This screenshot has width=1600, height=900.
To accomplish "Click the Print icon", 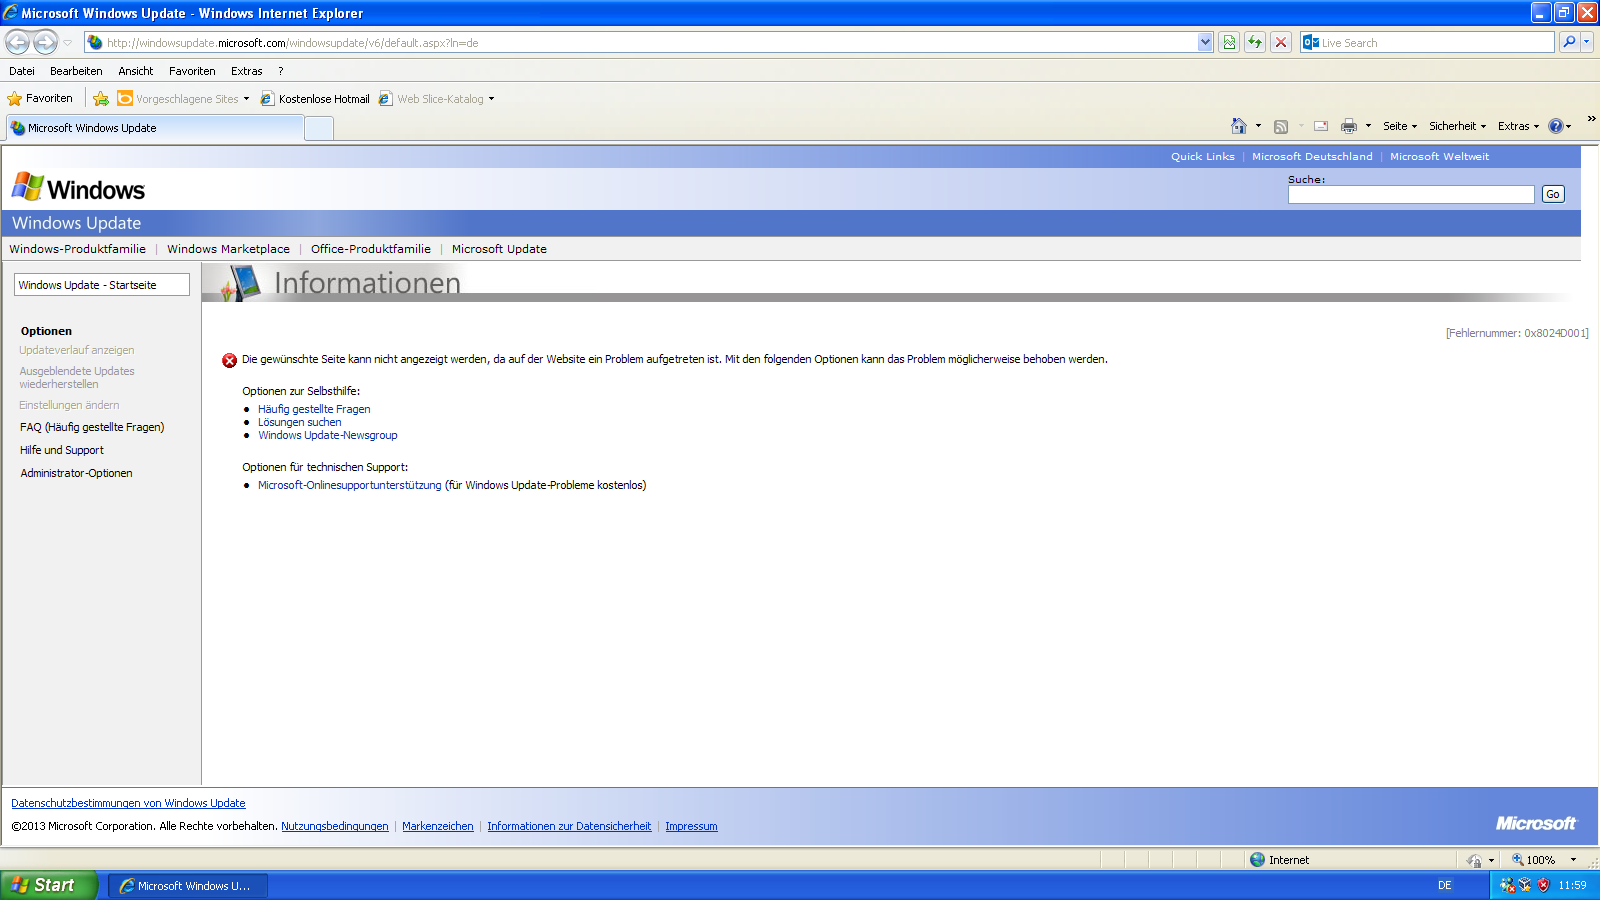I will 1349,126.
